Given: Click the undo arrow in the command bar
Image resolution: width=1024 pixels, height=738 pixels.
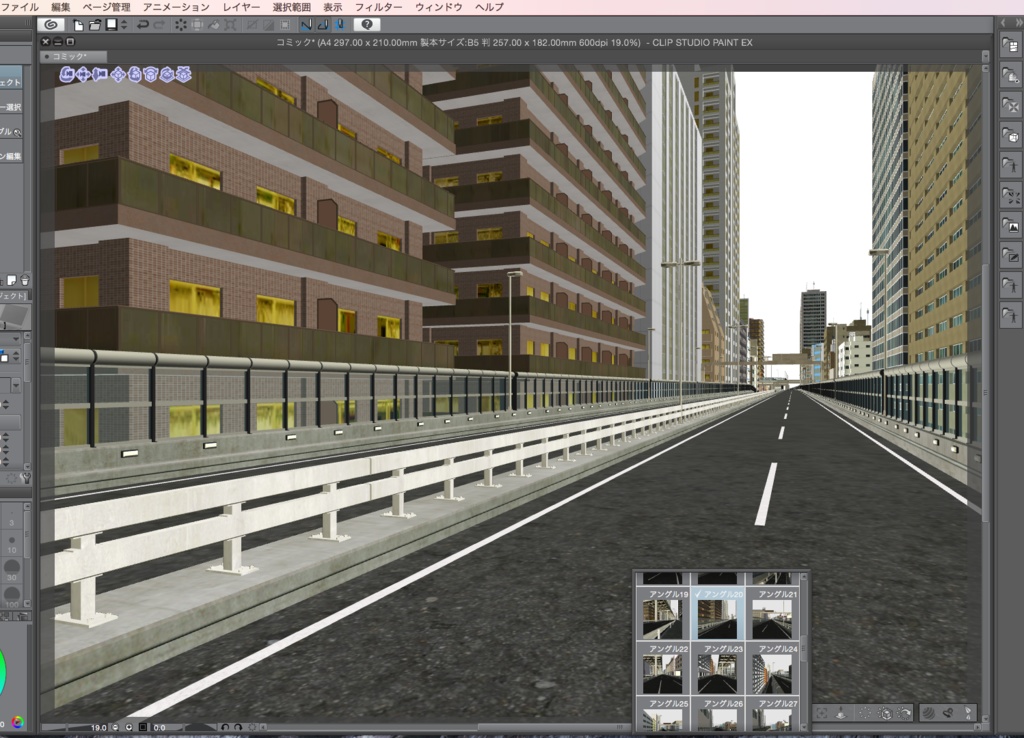Looking at the screenshot, I should tap(143, 21).
